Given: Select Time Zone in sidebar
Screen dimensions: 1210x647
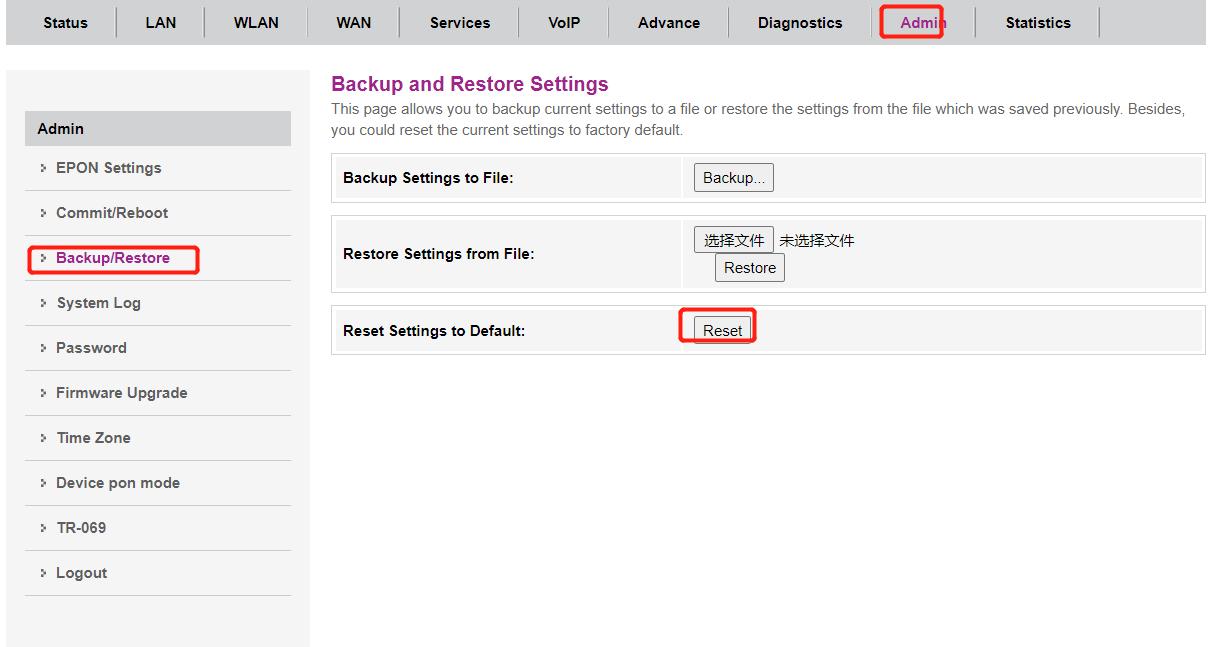Looking at the screenshot, I should click(93, 438).
